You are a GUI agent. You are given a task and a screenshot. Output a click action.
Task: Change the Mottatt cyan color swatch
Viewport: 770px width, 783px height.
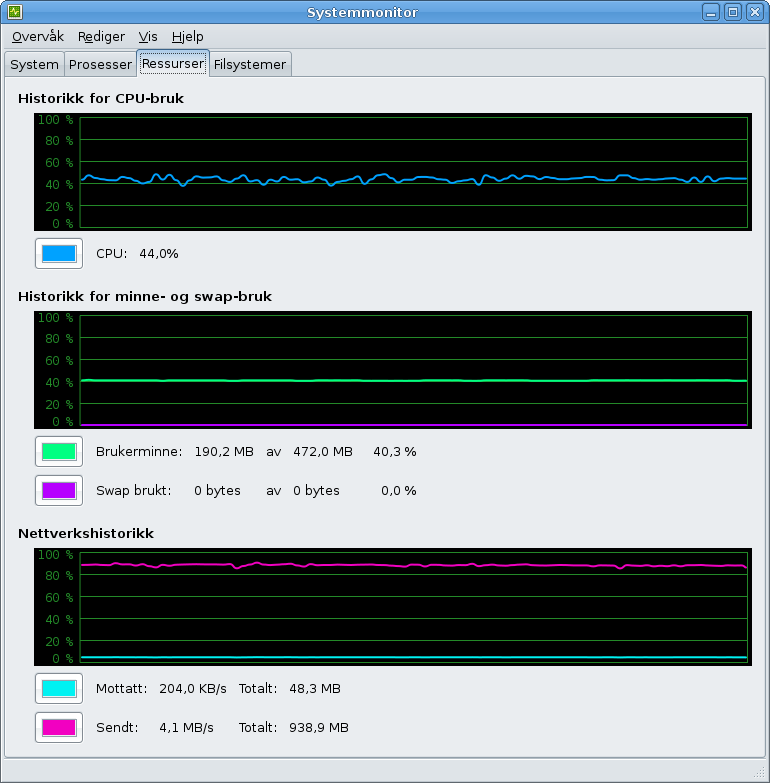[59, 689]
